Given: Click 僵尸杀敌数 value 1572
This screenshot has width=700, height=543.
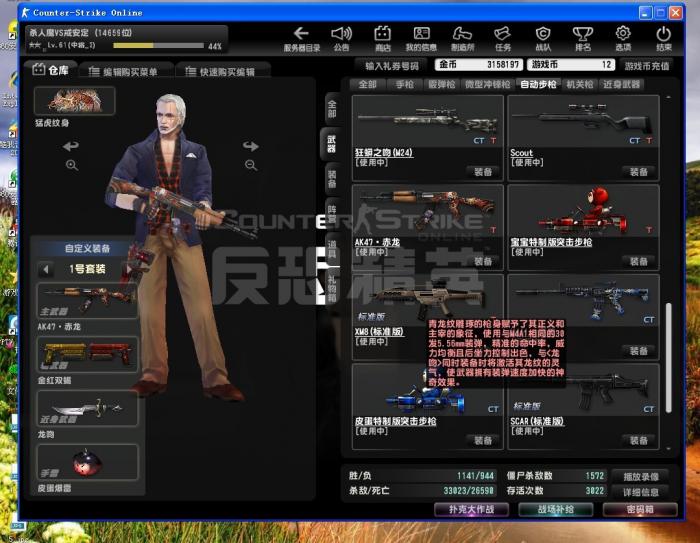Looking at the screenshot, I should [594, 476].
